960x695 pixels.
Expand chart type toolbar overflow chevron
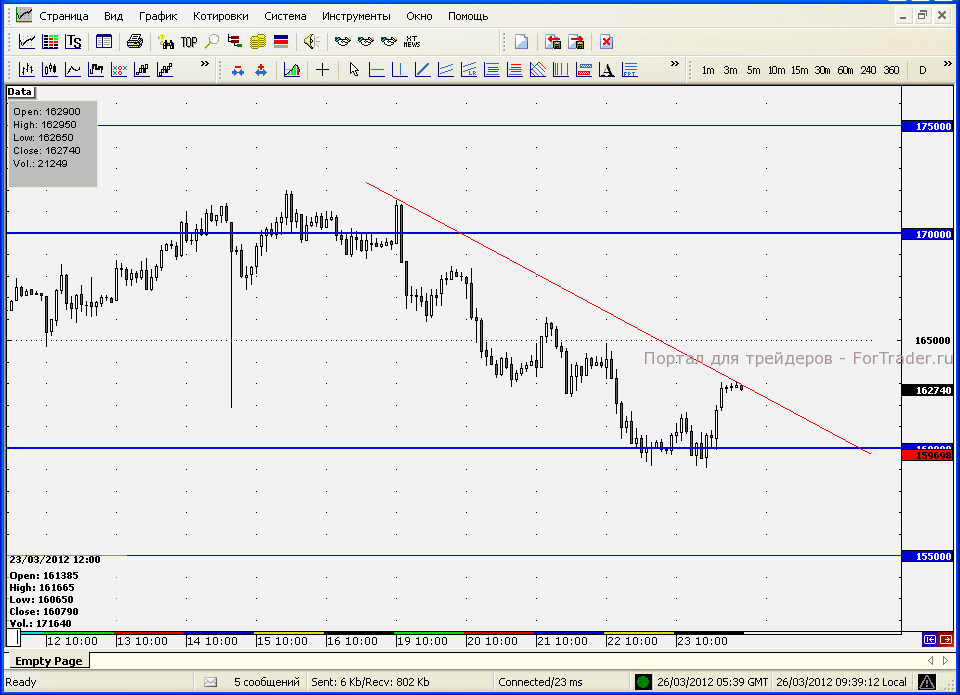point(205,65)
